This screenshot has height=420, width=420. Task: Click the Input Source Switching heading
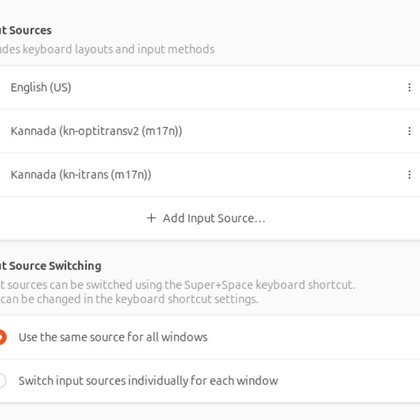click(x=51, y=266)
